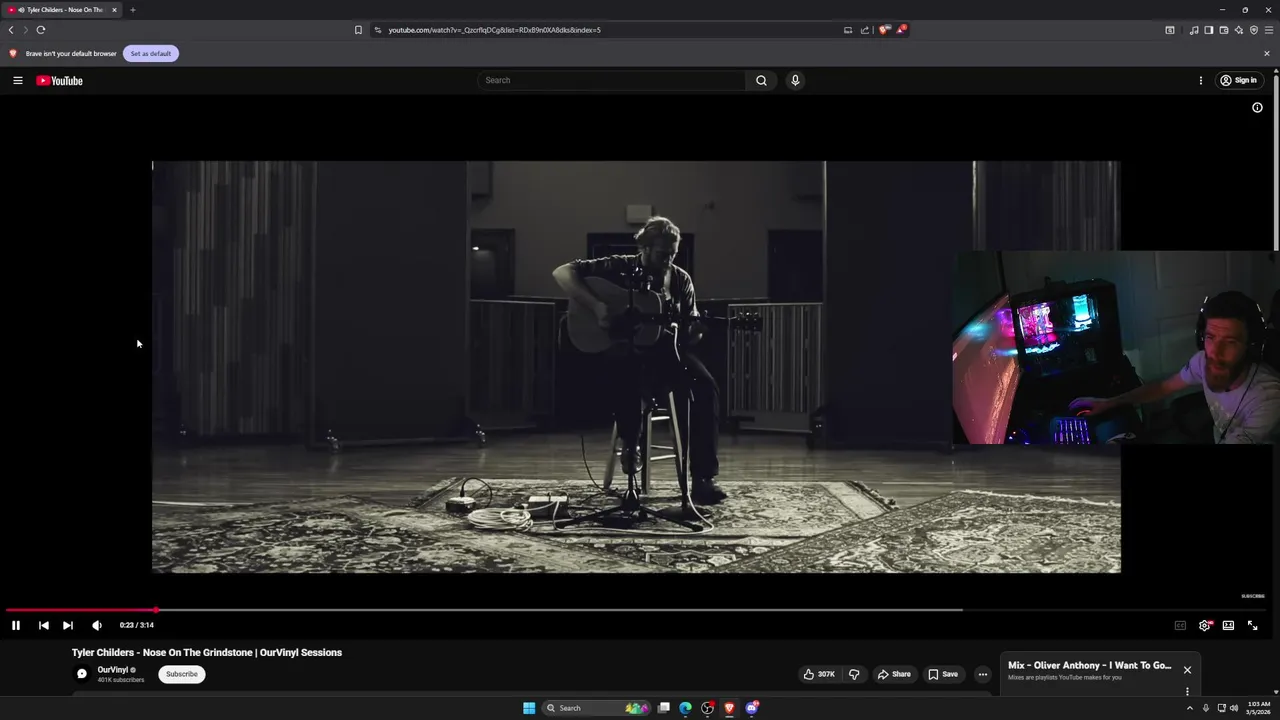Open the mix panel's vertical three-dot menu
This screenshot has width=1280, height=720.
click(1187, 691)
